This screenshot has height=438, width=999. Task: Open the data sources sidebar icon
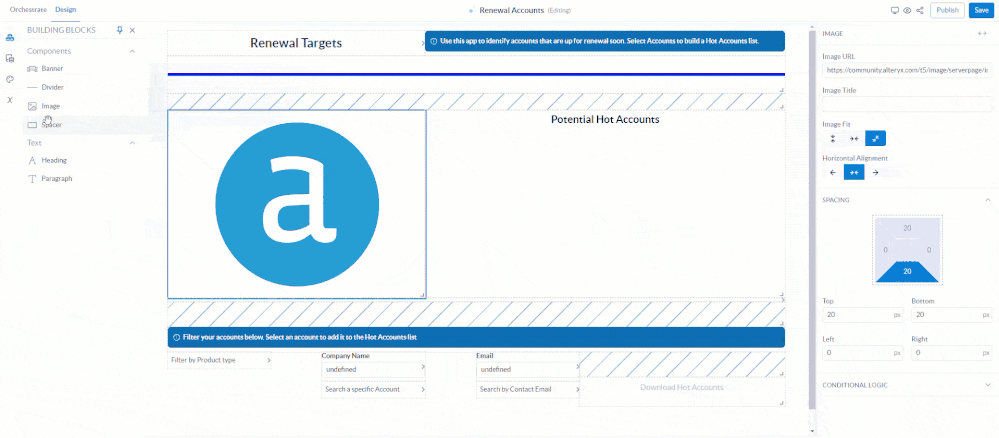(x=10, y=58)
